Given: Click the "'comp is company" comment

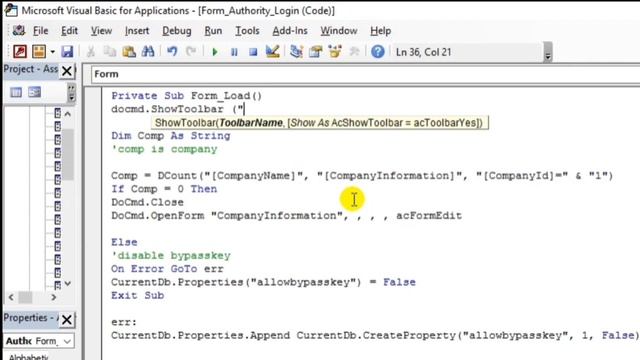Looking at the screenshot, I should 164,149.
